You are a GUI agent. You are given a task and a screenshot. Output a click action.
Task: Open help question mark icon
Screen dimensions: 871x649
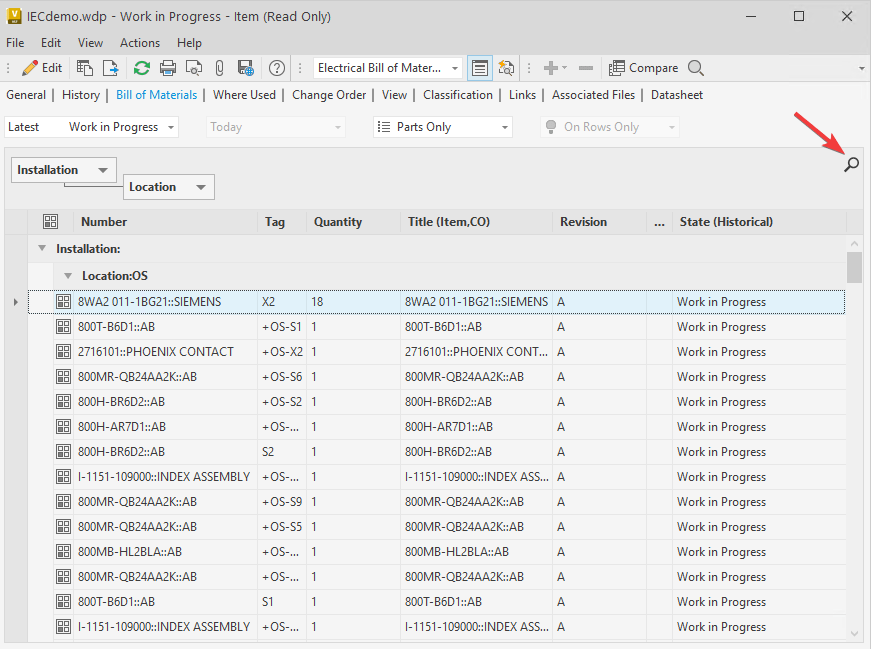pos(277,68)
